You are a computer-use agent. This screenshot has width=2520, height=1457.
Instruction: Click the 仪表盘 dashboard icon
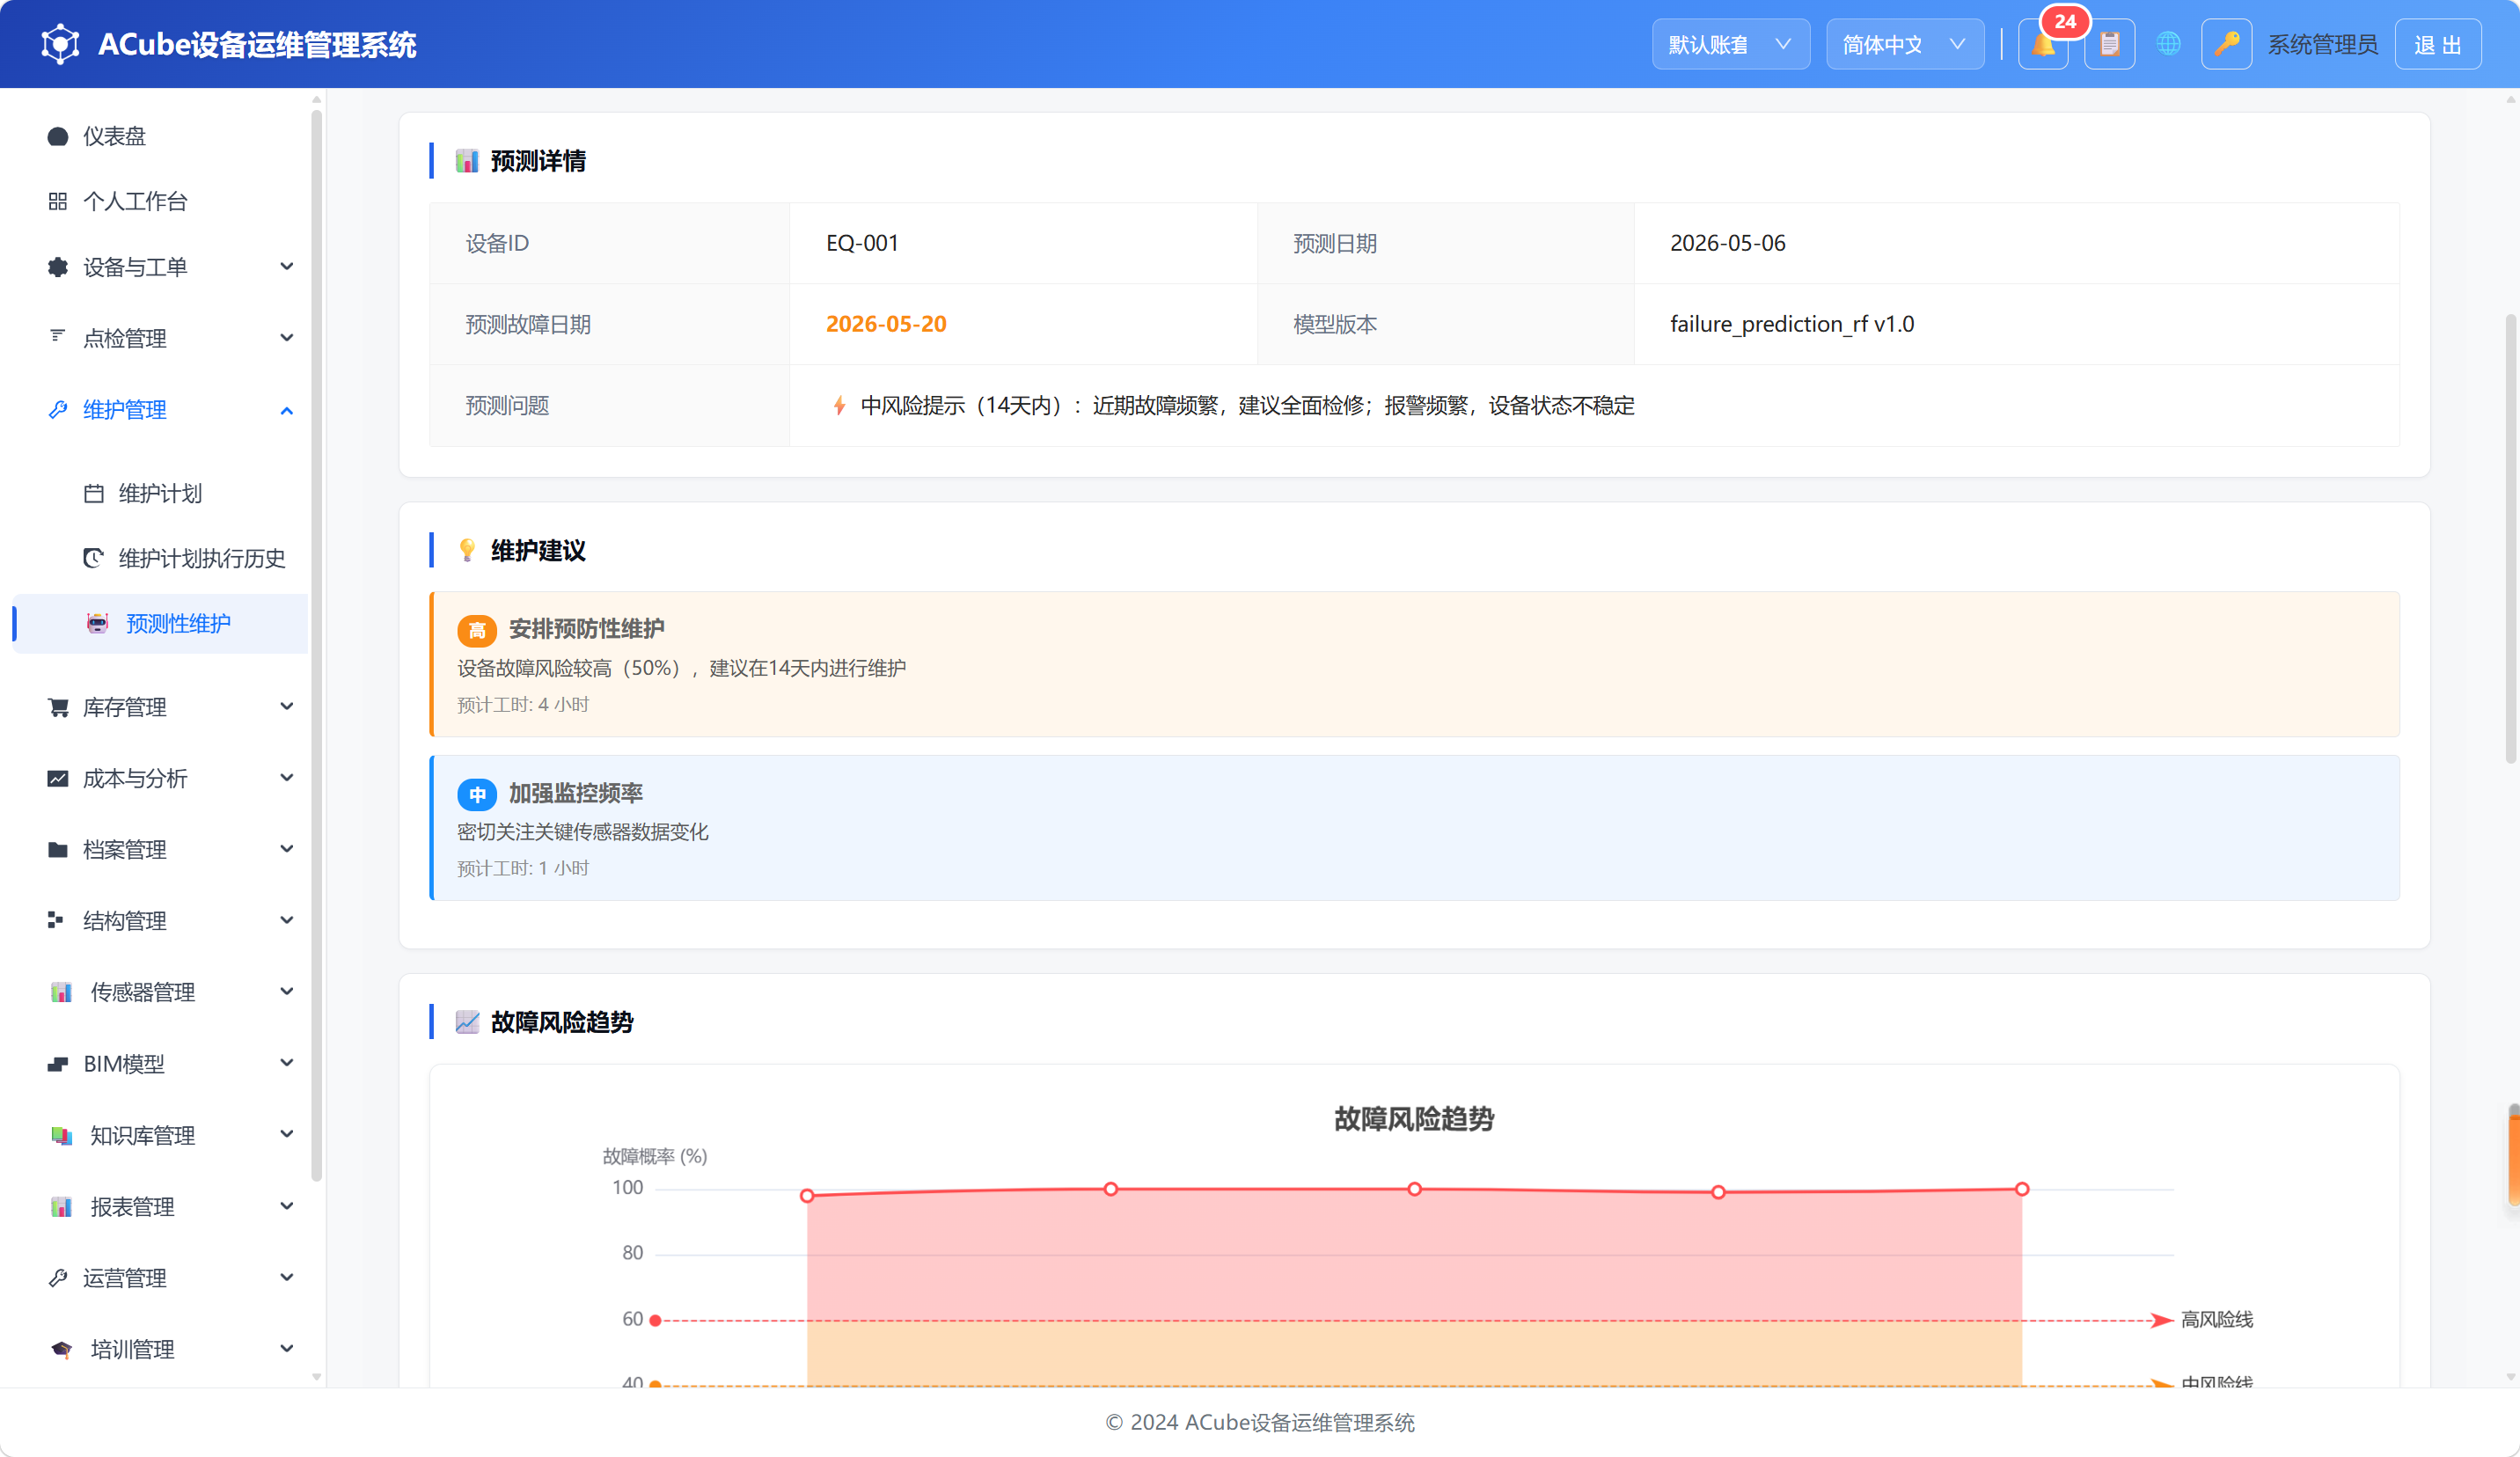tap(58, 136)
